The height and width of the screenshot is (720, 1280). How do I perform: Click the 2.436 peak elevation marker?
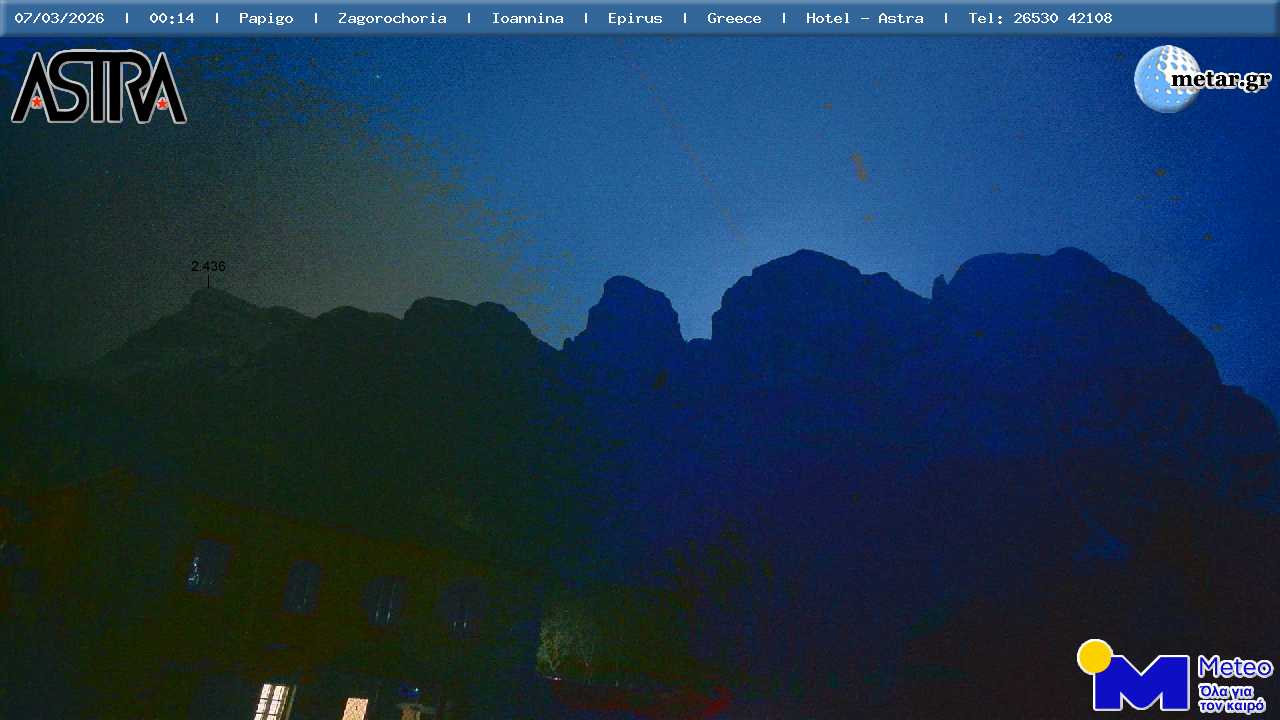[x=208, y=267]
